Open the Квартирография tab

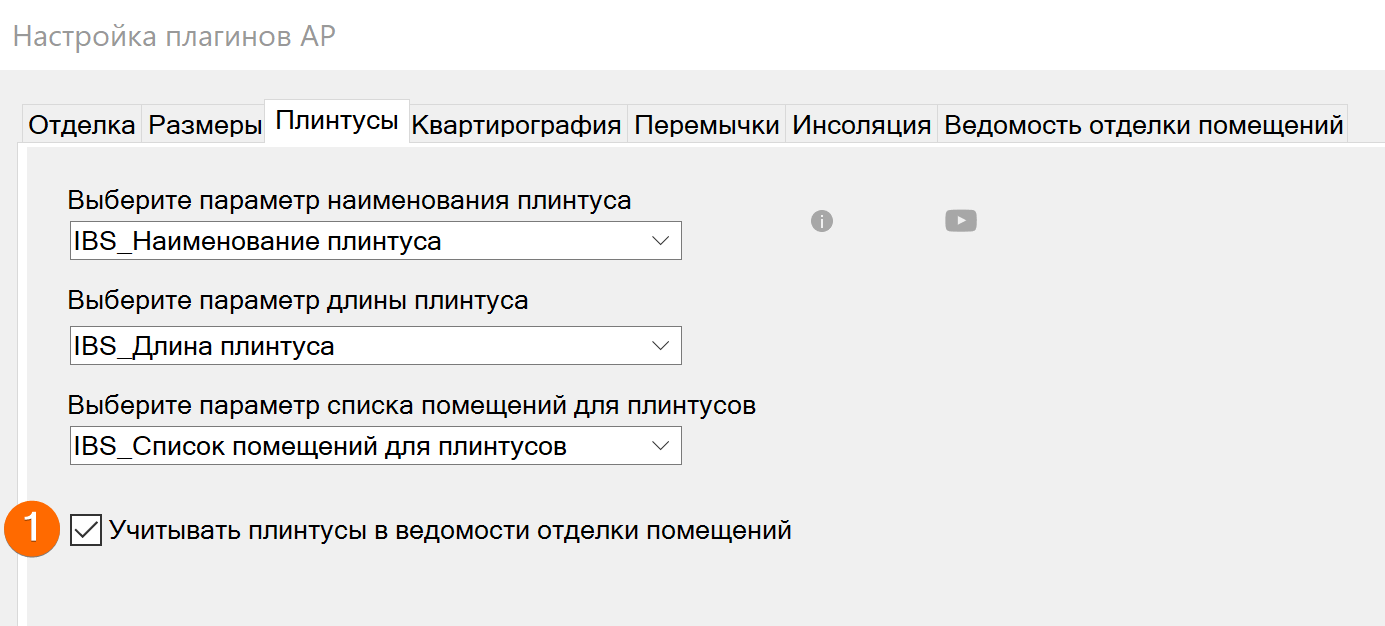(x=517, y=125)
